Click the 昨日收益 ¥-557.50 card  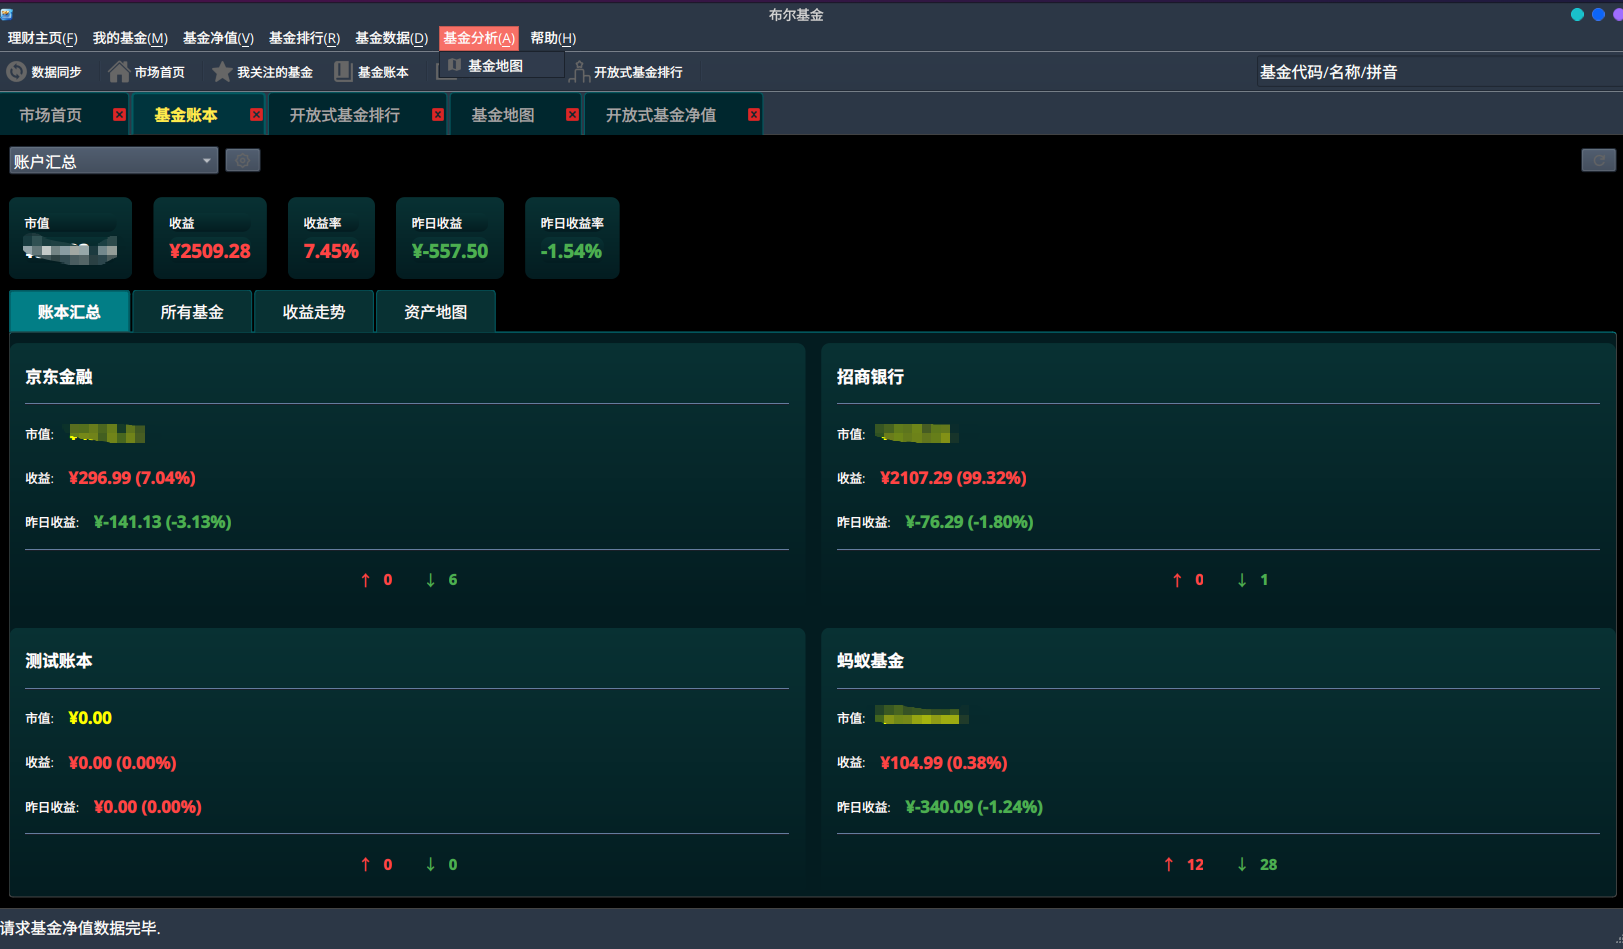pyautogui.click(x=450, y=238)
